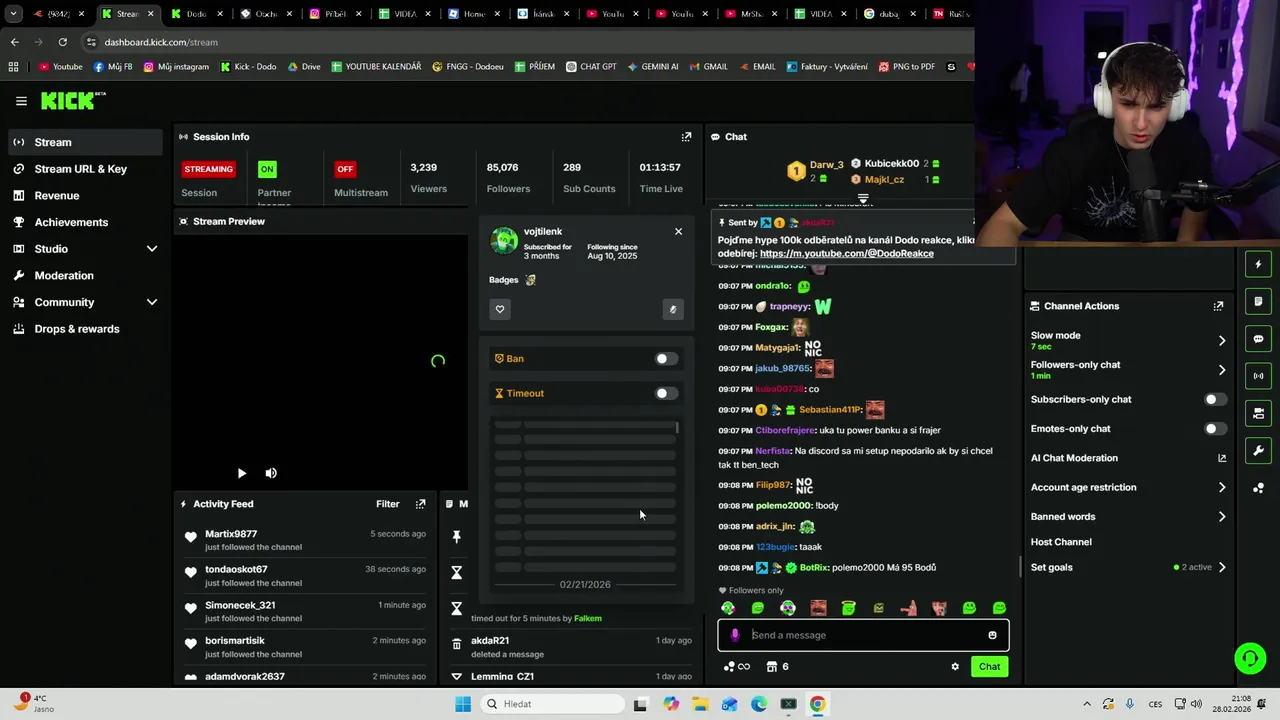Viewport: 1280px width, 720px height.
Task: Open Stream URL & Key page
Action: click(80, 169)
